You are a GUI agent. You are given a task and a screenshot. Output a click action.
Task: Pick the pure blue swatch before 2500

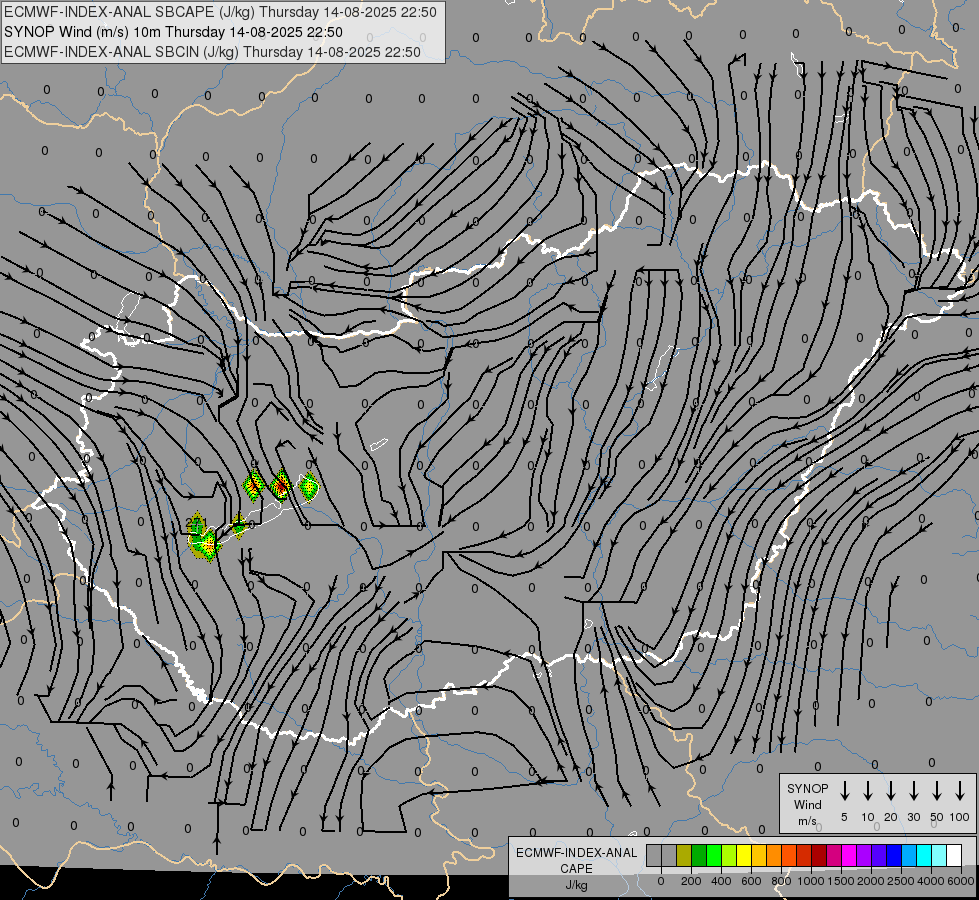coord(893,856)
